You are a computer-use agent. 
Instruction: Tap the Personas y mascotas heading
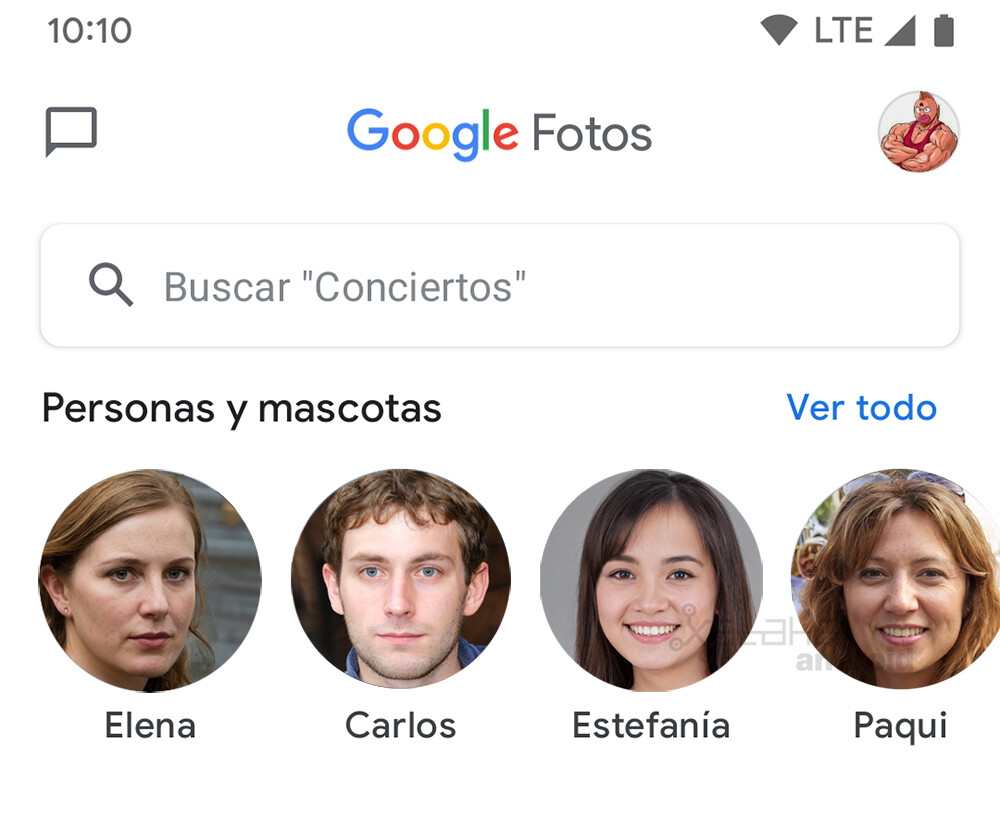tap(242, 408)
